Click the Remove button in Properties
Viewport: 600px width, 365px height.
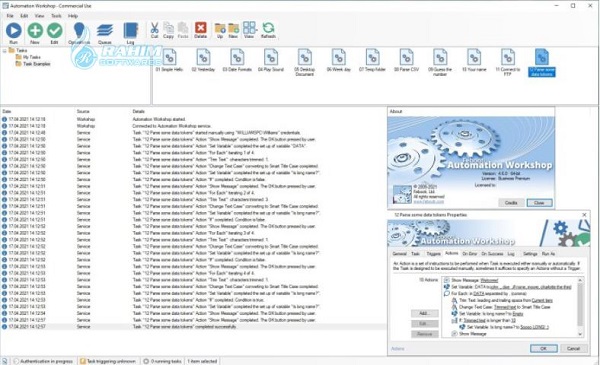click(x=424, y=334)
